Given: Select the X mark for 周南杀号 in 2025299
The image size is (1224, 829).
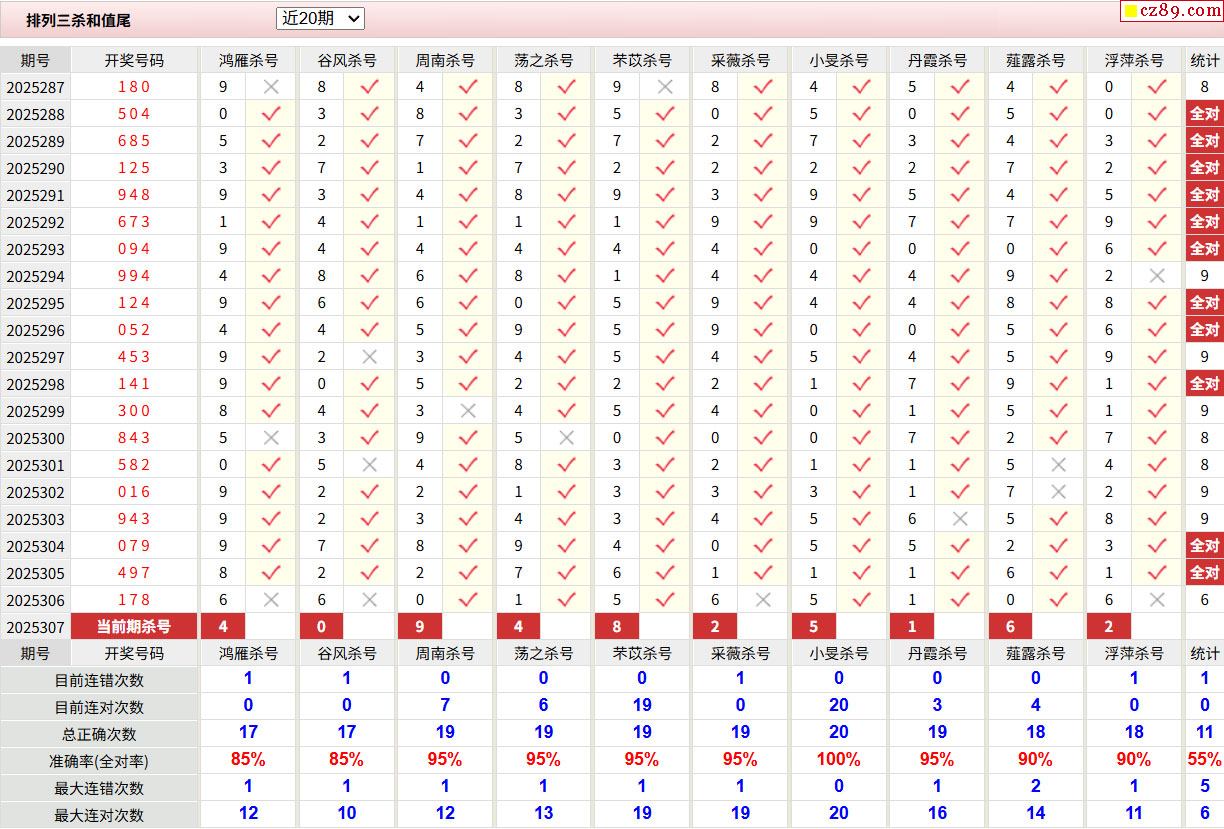Looking at the screenshot, I should pos(468,411).
